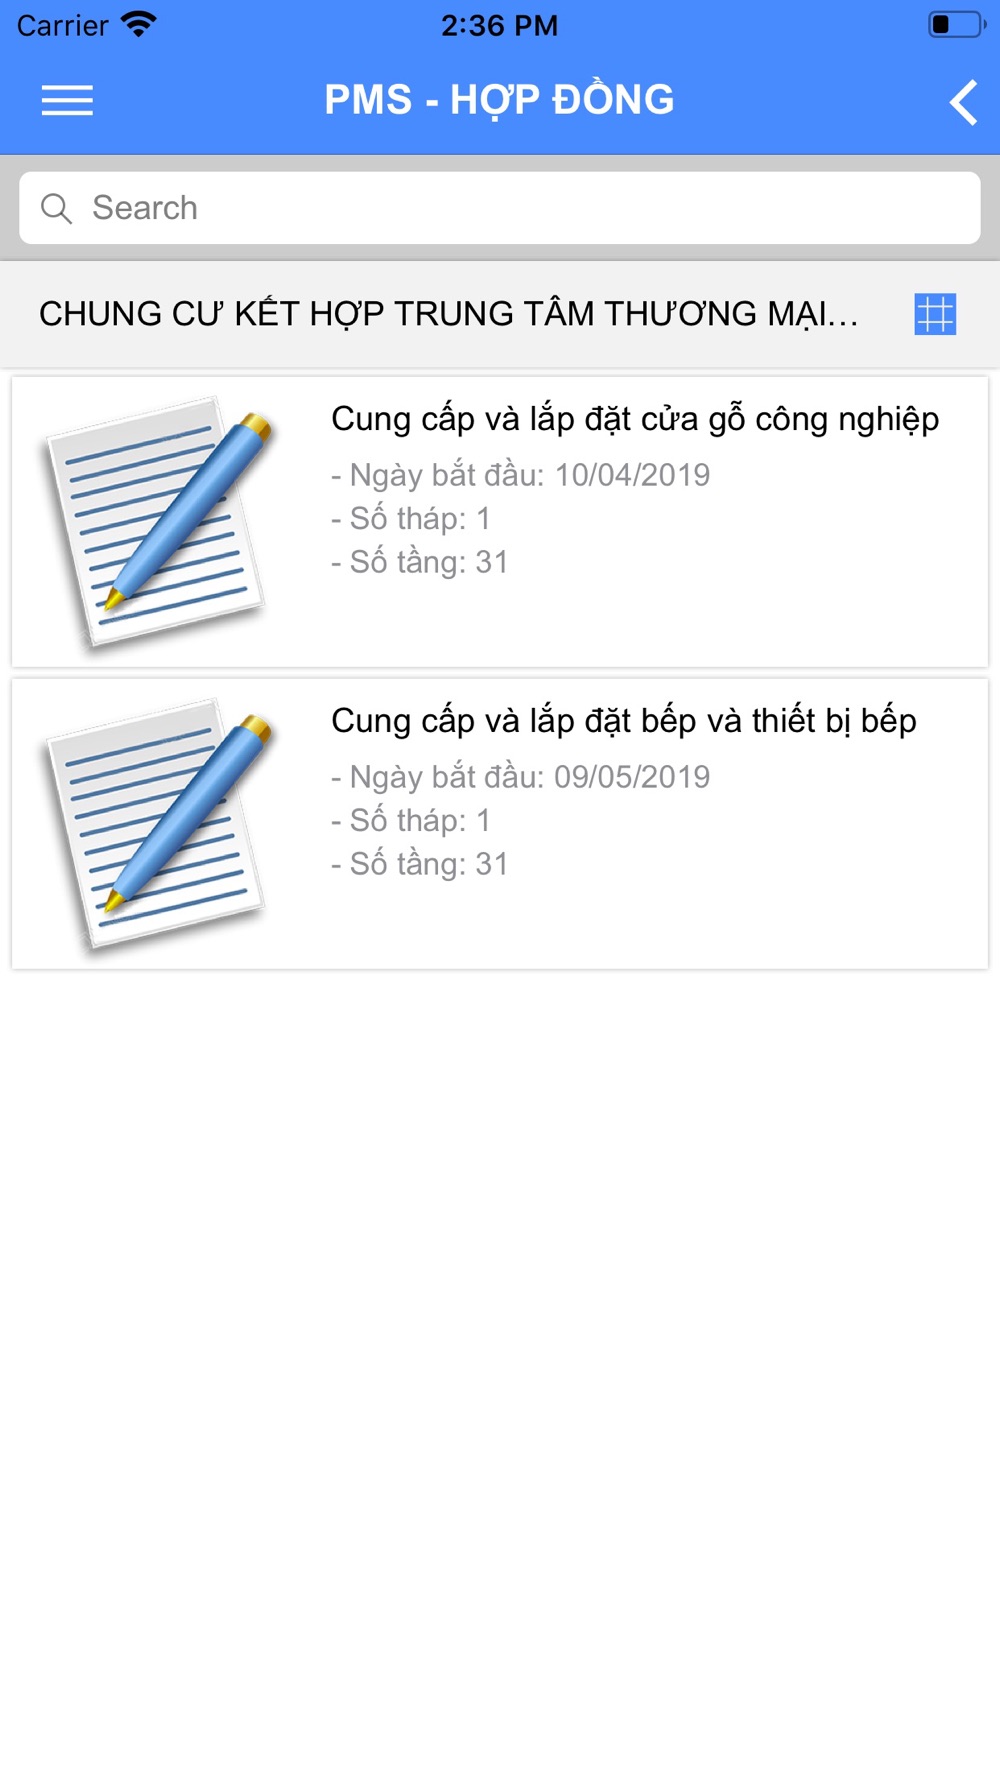The height and width of the screenshot is (1778, 1000).
Task: Tap 'Số tháp: 1' in first contract
Action: pyautogui.click(x=410, y=519)
